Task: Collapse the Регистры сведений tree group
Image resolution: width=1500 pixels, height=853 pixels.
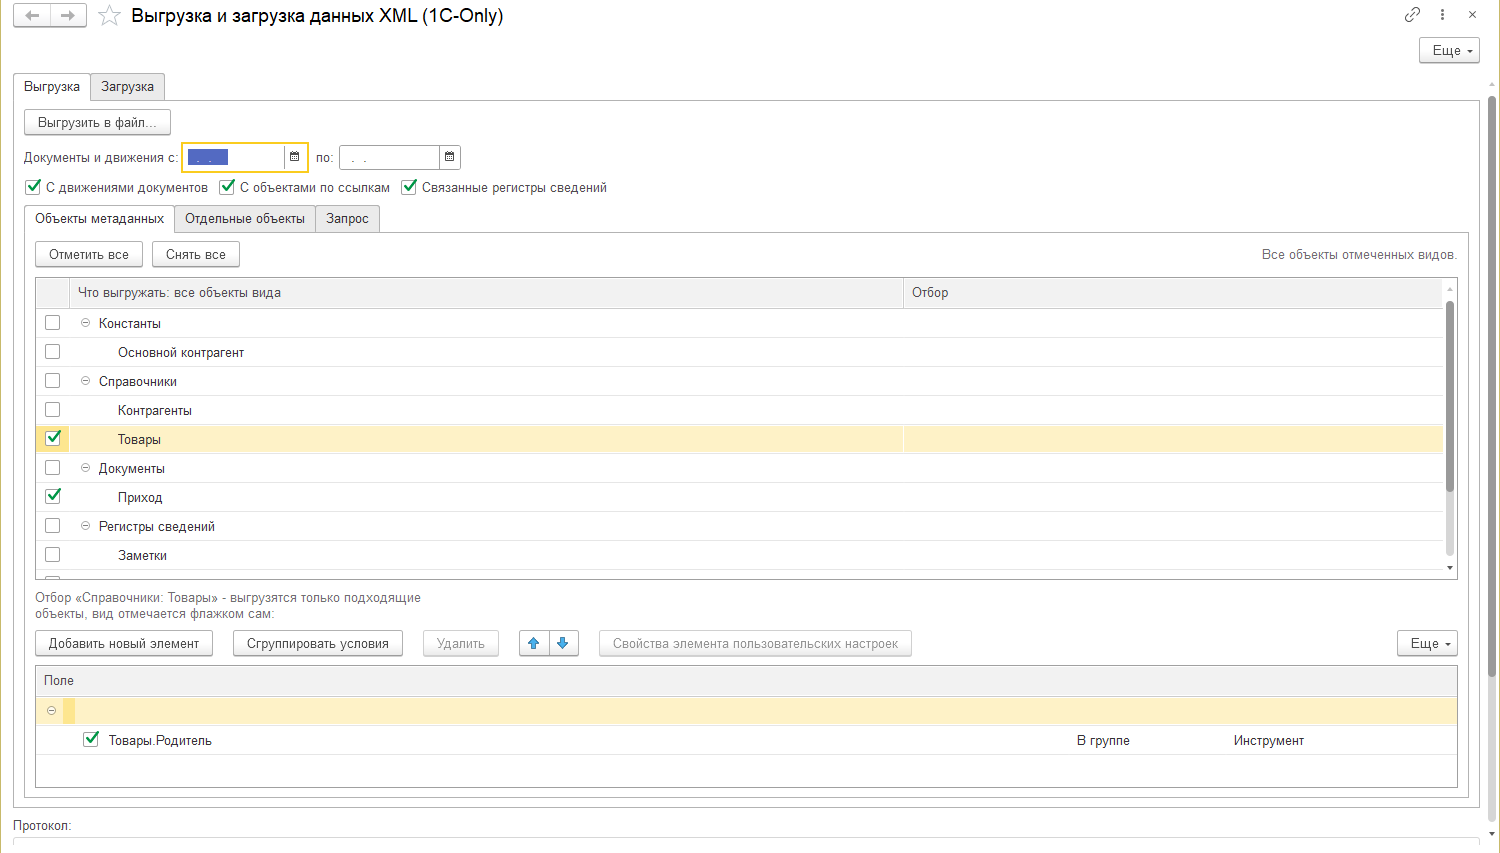Action: click(85, 526)
